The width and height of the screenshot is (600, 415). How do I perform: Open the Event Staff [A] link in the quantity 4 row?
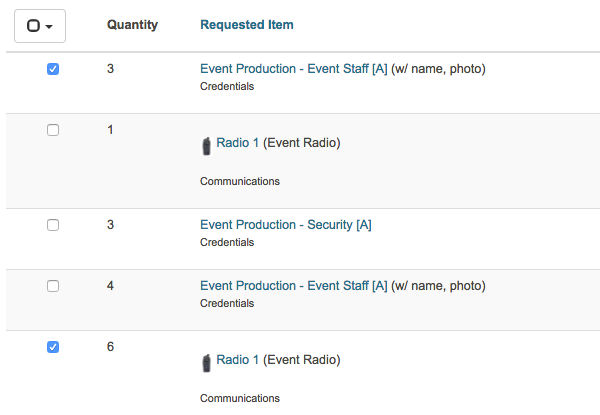(x=293, y=286)
